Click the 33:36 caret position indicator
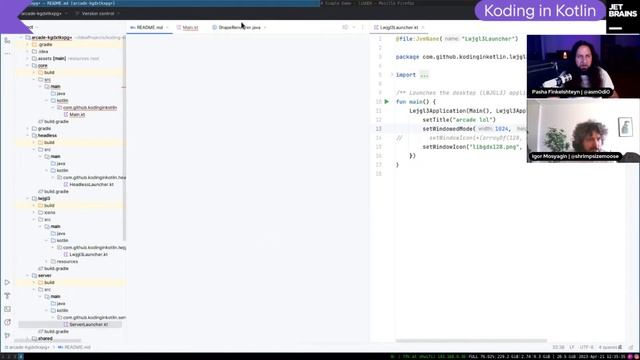This screenshot has width=640, height=360. (x=558, y=347)
